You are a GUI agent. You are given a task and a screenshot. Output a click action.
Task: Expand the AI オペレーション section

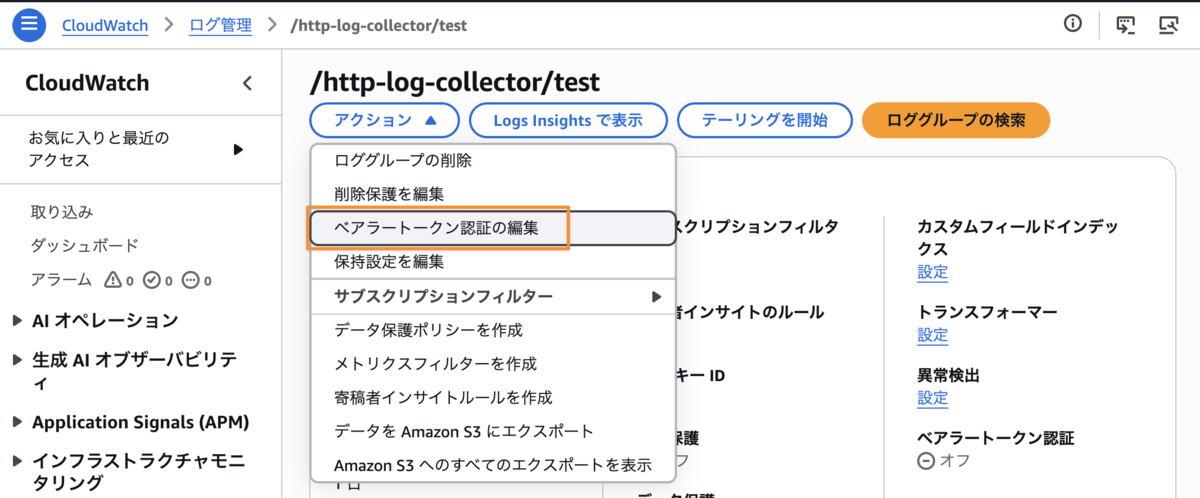coord(18,321)
